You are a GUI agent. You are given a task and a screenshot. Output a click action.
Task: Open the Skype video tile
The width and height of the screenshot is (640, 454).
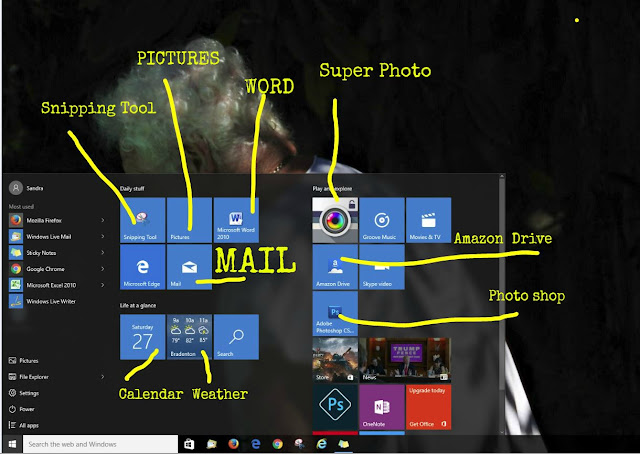[x=382, y=267]
